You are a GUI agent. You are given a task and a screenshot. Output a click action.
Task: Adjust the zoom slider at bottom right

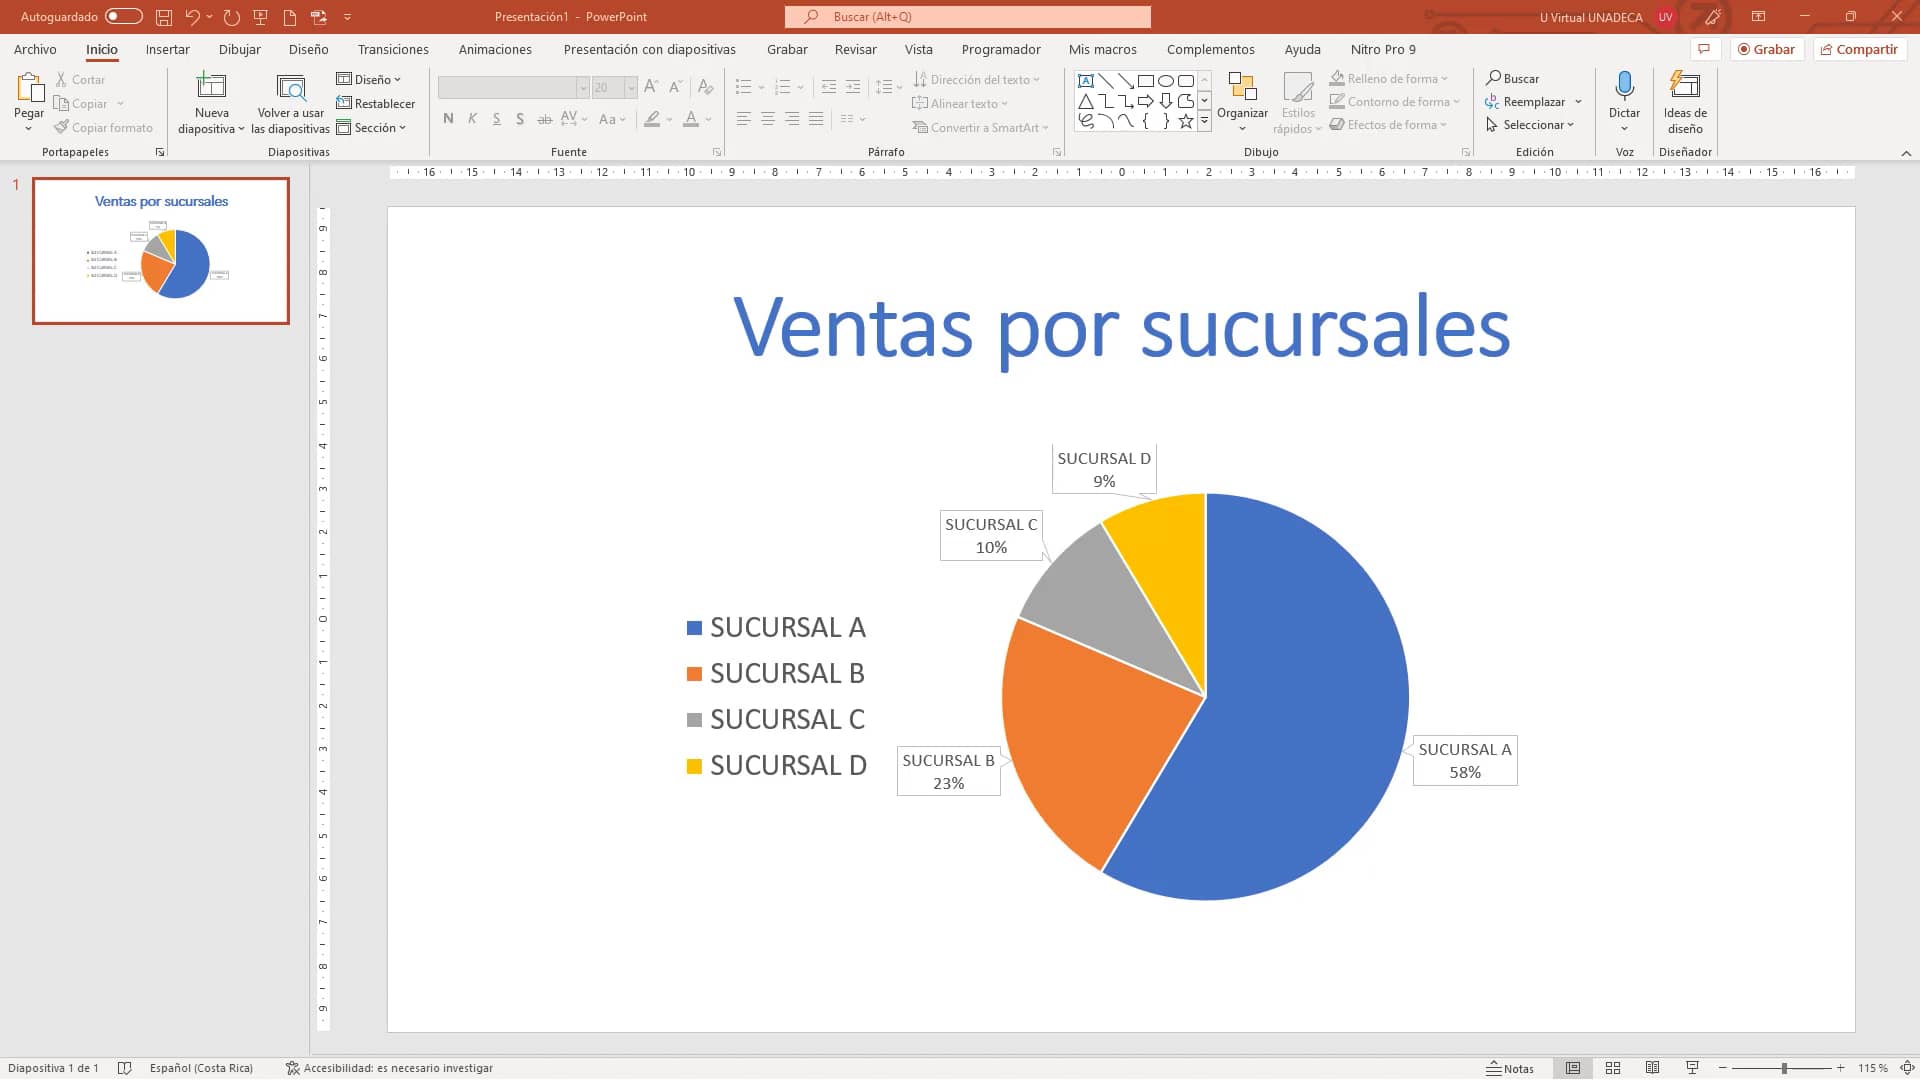point(1786,1067)
